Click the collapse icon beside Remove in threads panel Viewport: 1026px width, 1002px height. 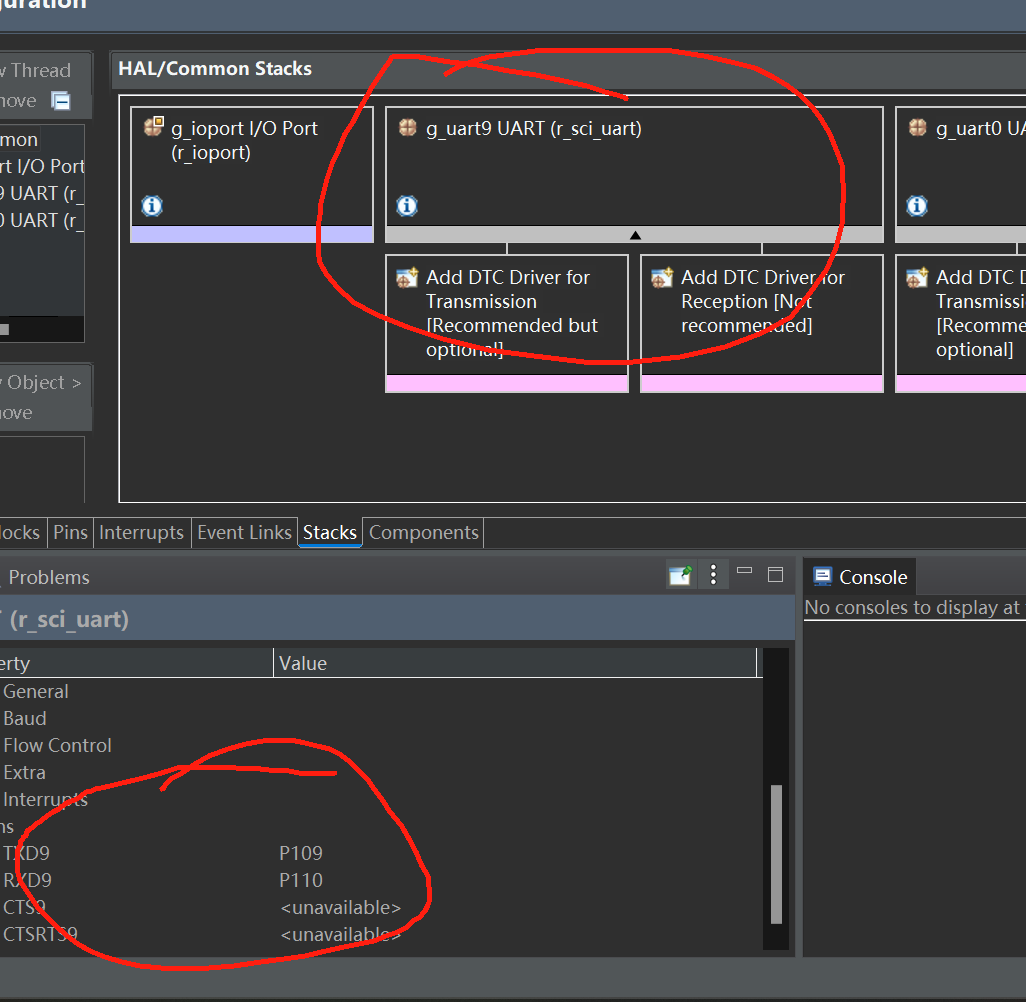tap(61, 101)
